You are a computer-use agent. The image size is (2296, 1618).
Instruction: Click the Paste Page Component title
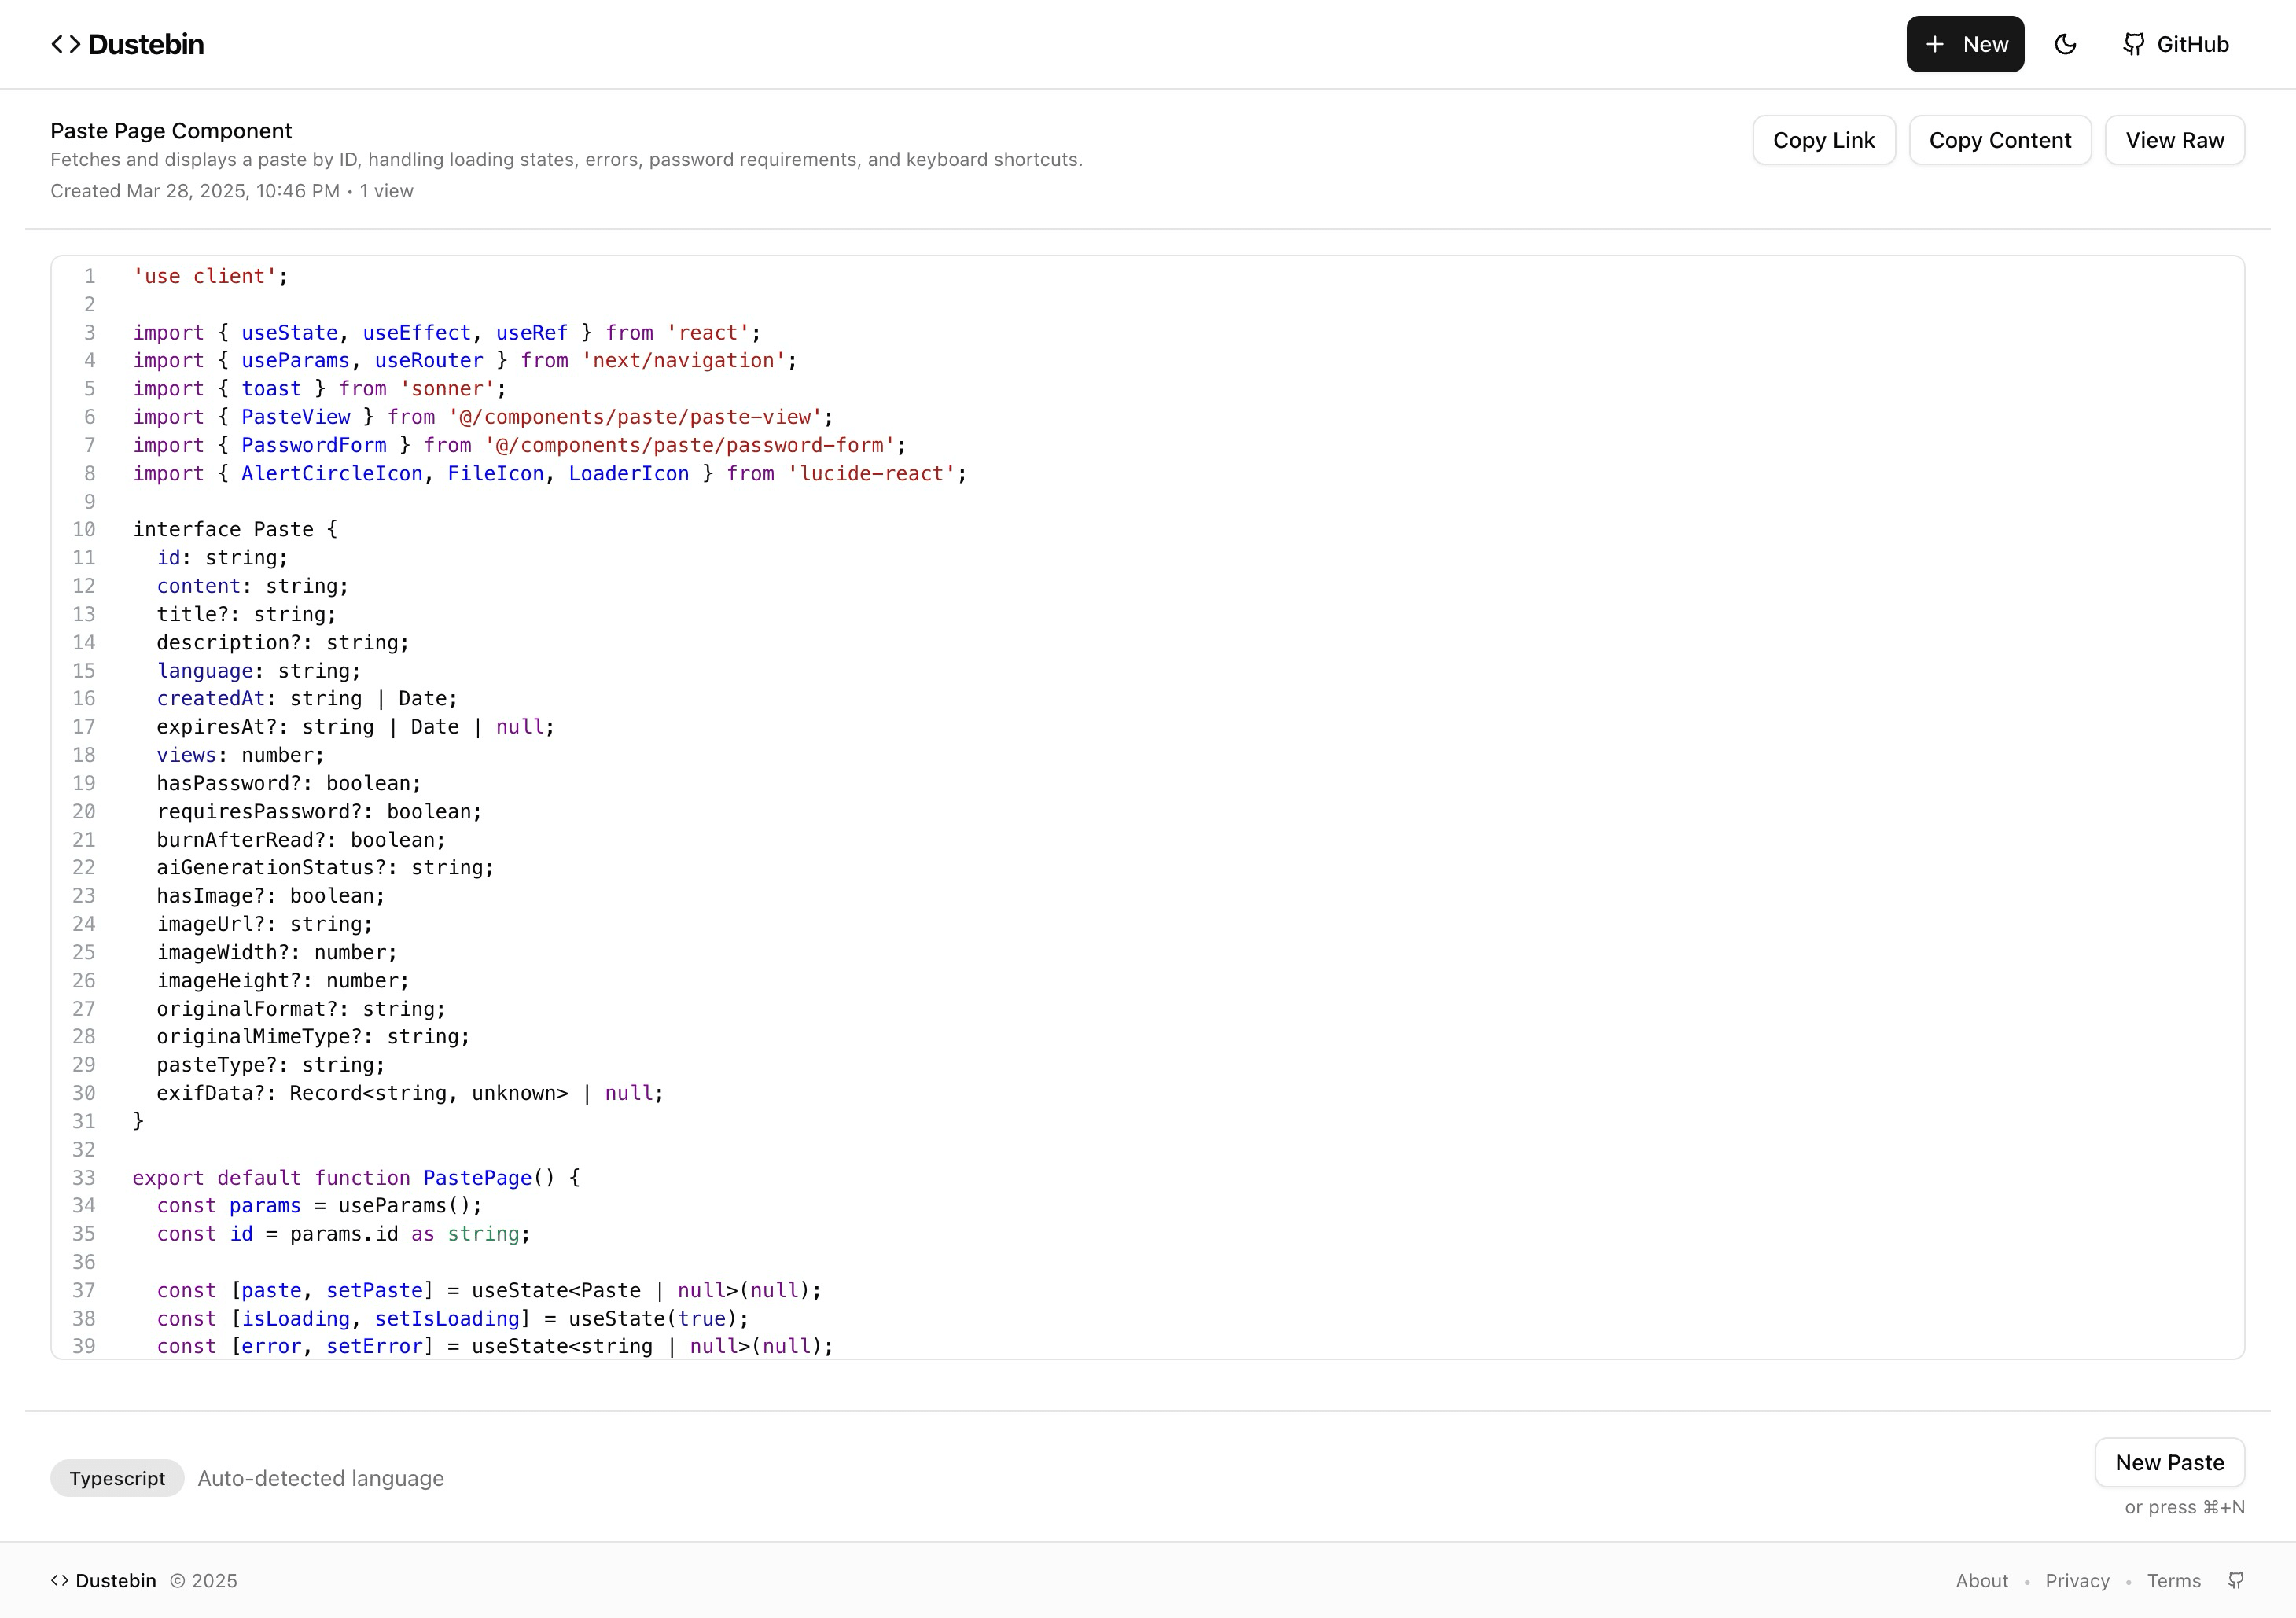click(x=171, y=131)
